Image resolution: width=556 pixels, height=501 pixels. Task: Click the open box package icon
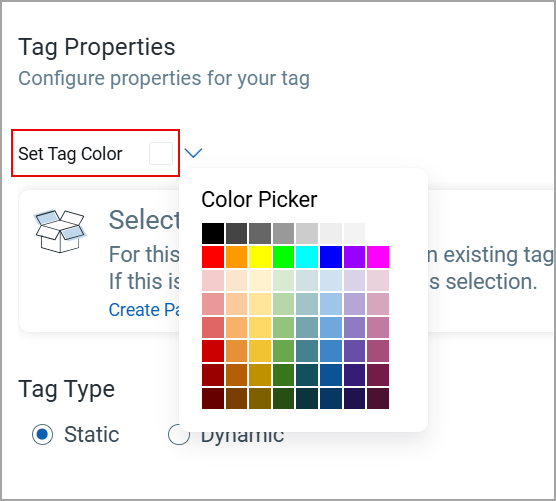[x=60, y=231]
